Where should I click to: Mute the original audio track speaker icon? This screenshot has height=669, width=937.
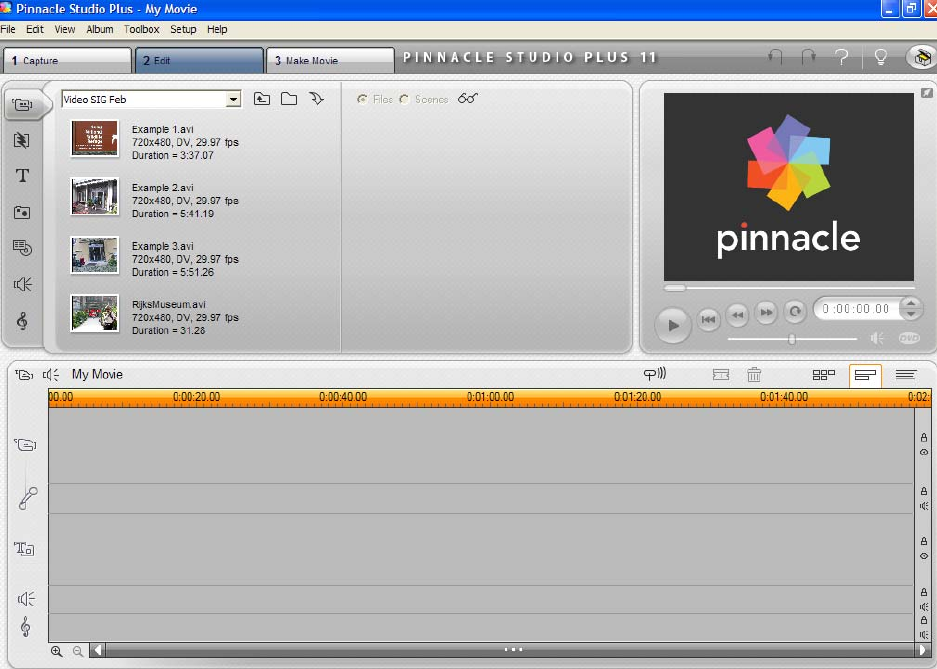coord(924,506)
